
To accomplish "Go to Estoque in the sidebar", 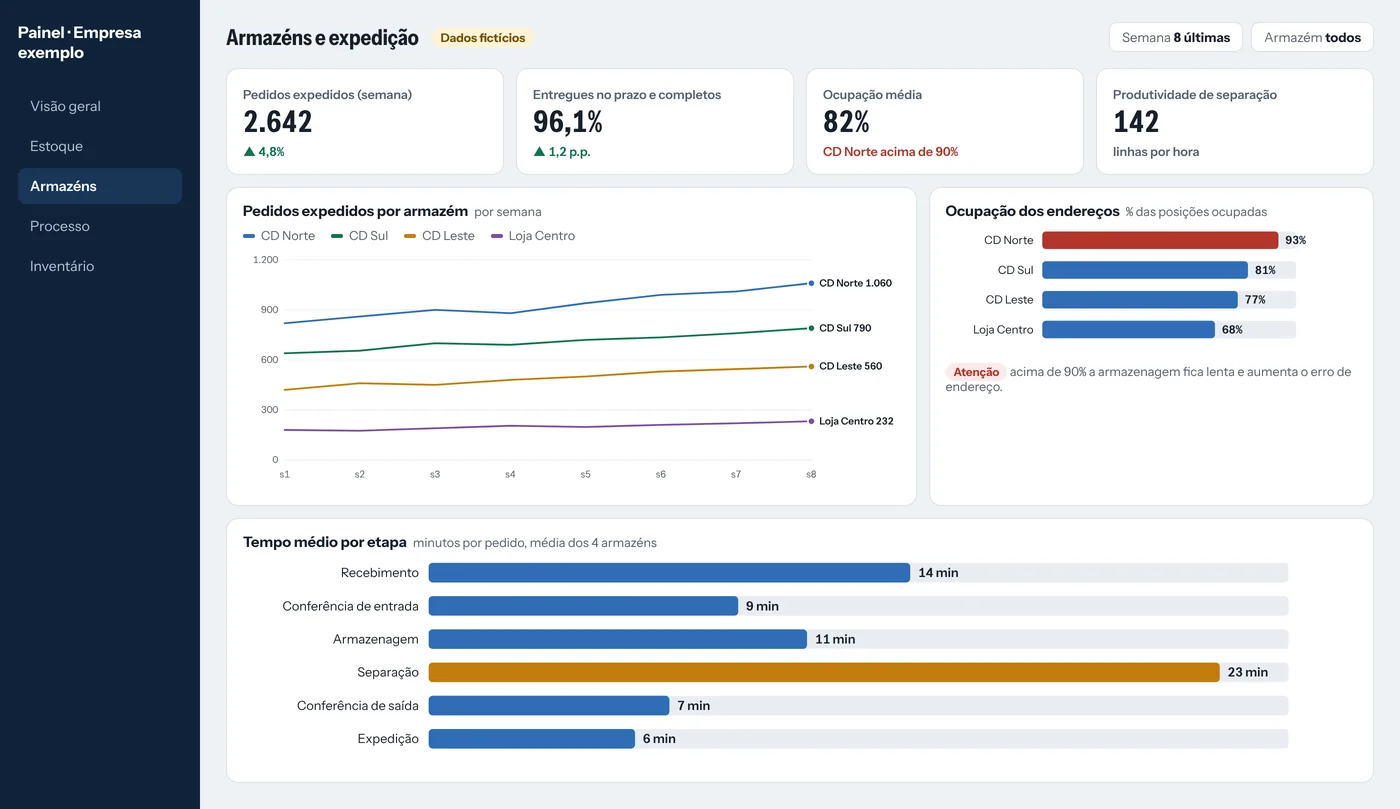I will point(100,146).
